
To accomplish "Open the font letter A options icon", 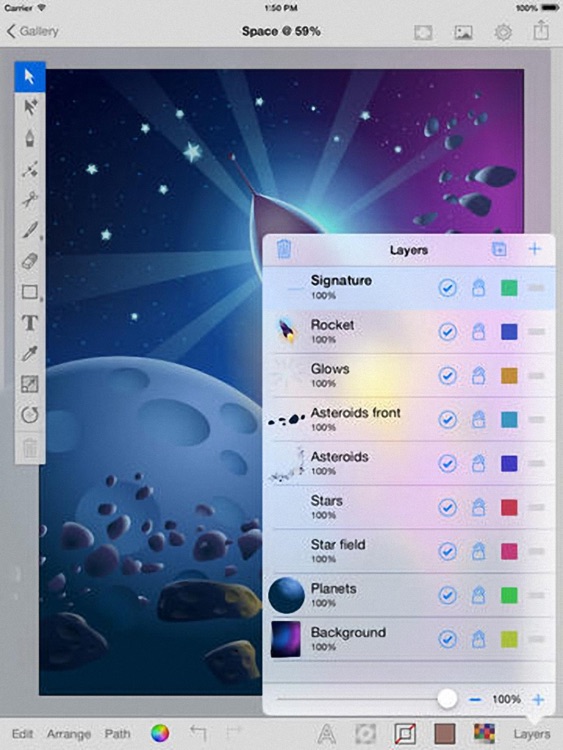I will [x=326, y=733].
